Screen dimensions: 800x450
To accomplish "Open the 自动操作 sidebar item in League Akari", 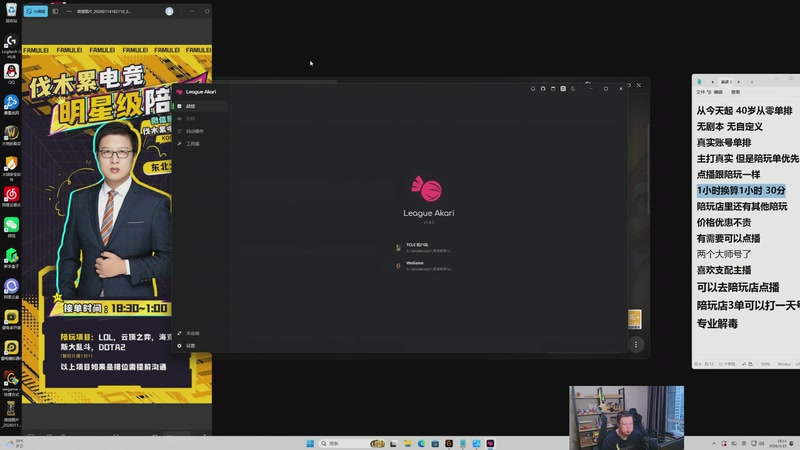I will (x=200, y=131).
